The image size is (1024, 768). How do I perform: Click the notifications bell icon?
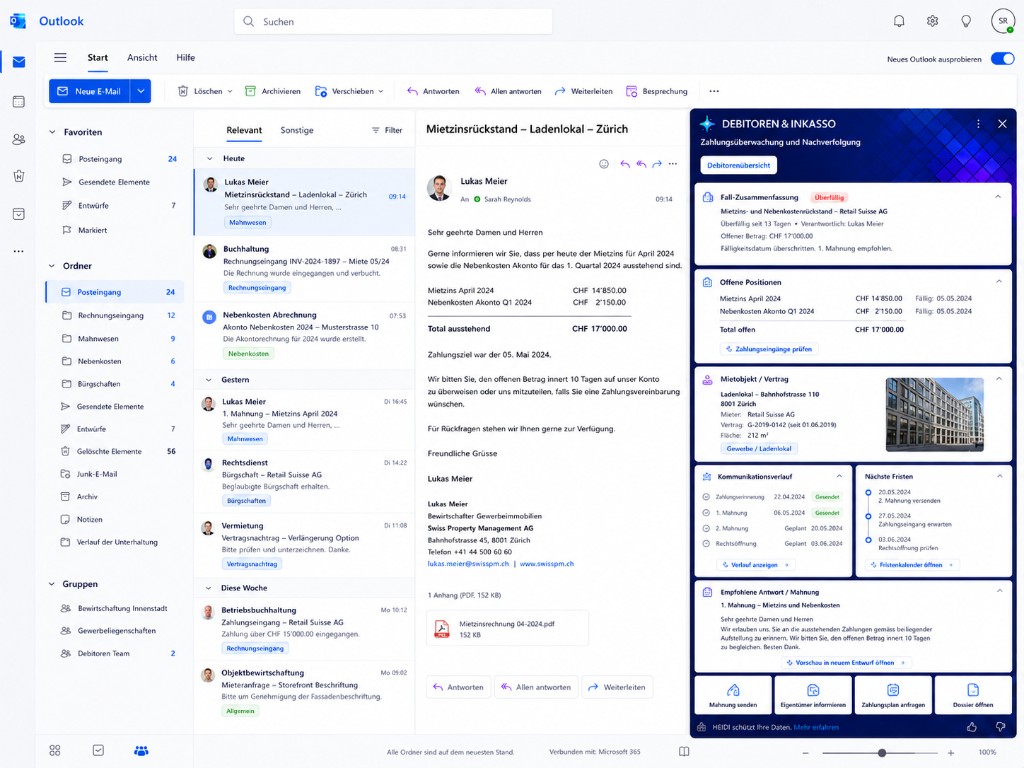(899, 22)
